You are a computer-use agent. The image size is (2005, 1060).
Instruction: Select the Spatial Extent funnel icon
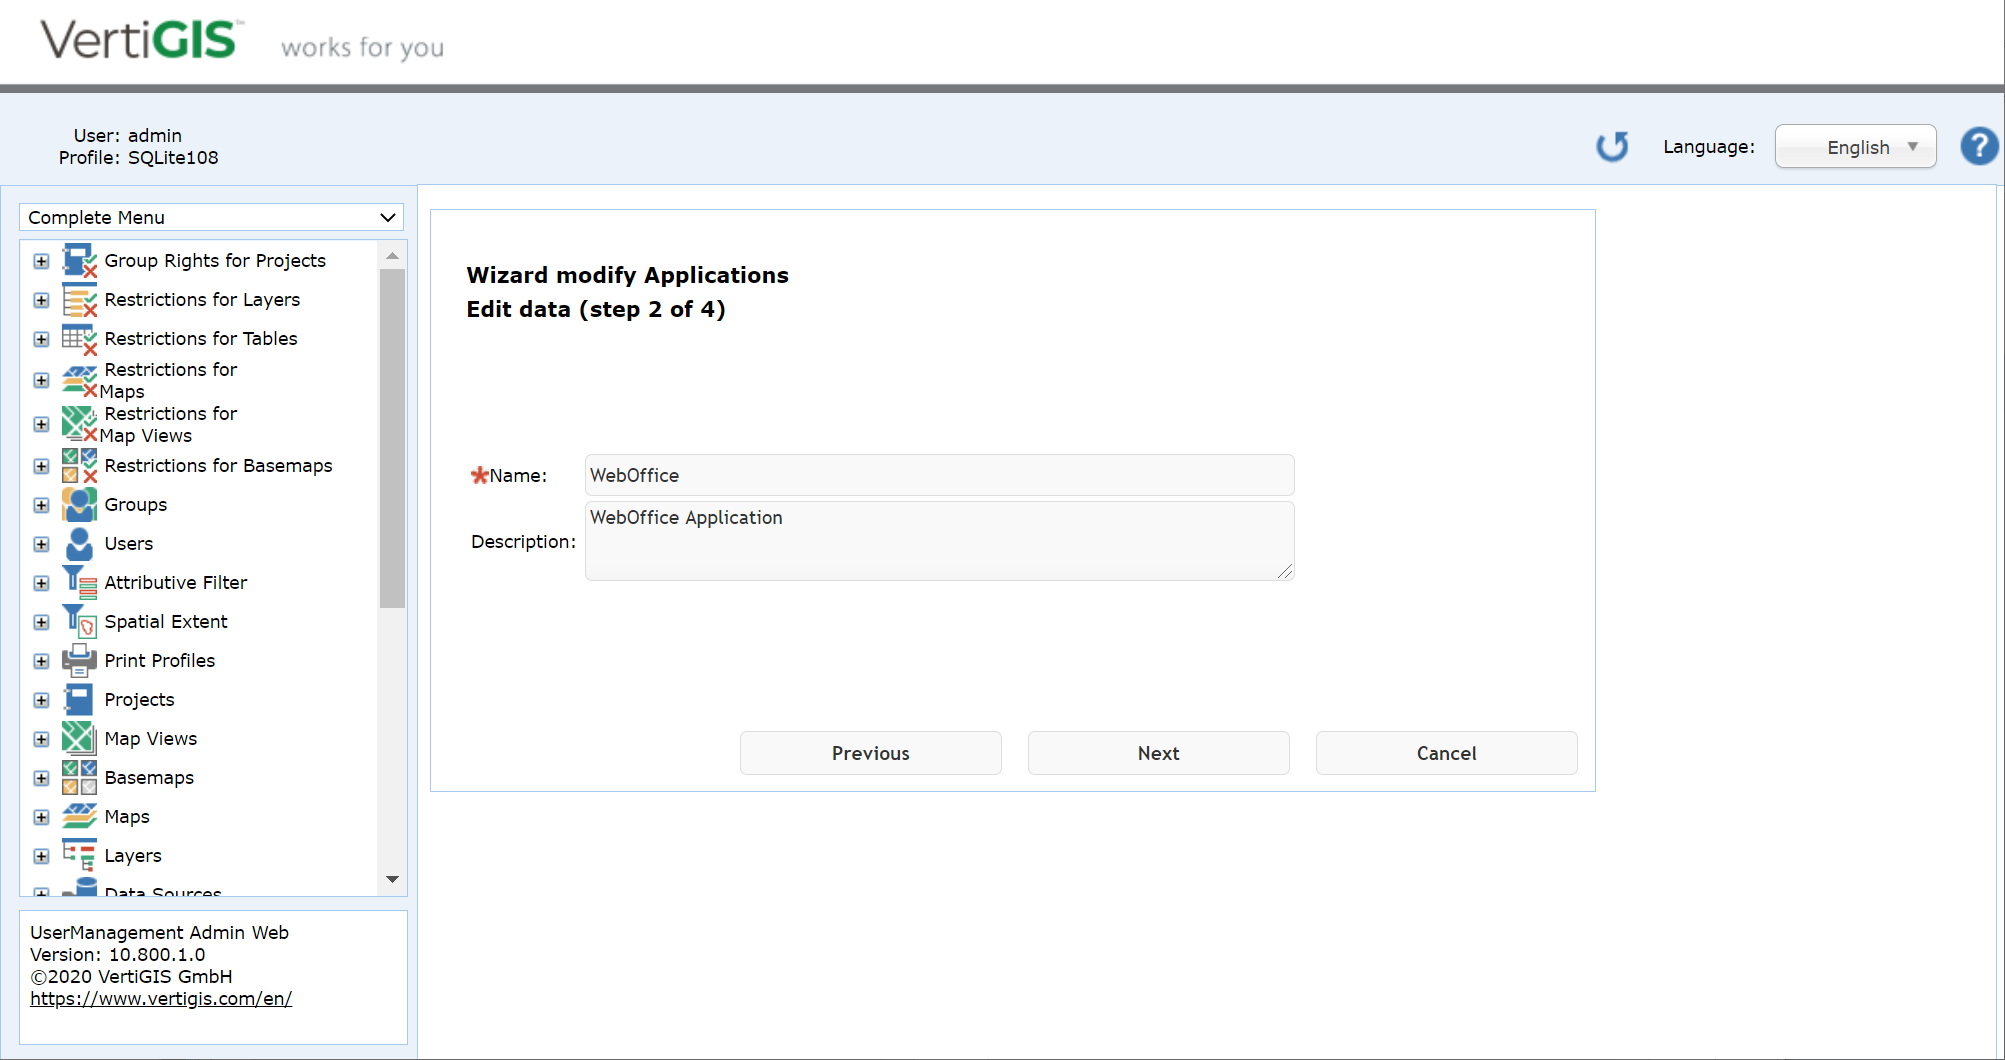79,621
